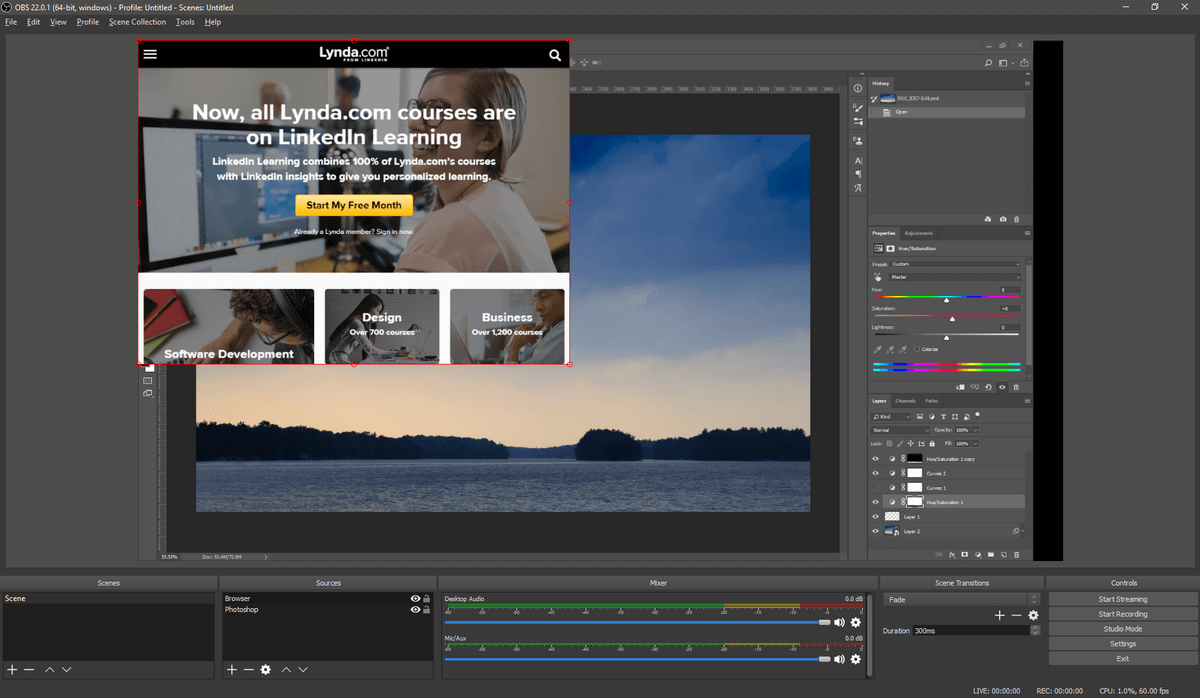The width and height of the screenshot is (1200, 698).
Task: Click Start Recording button
Action: pos(1123,614)
